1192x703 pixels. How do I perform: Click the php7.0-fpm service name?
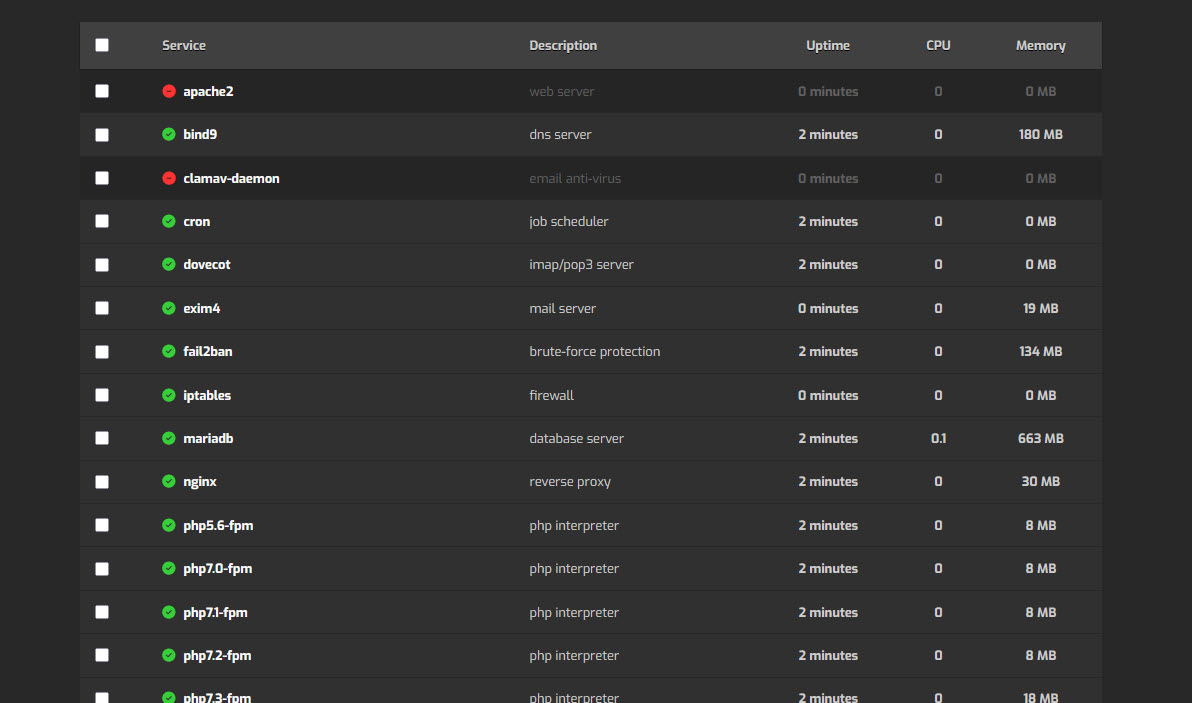tap(217, 569)
